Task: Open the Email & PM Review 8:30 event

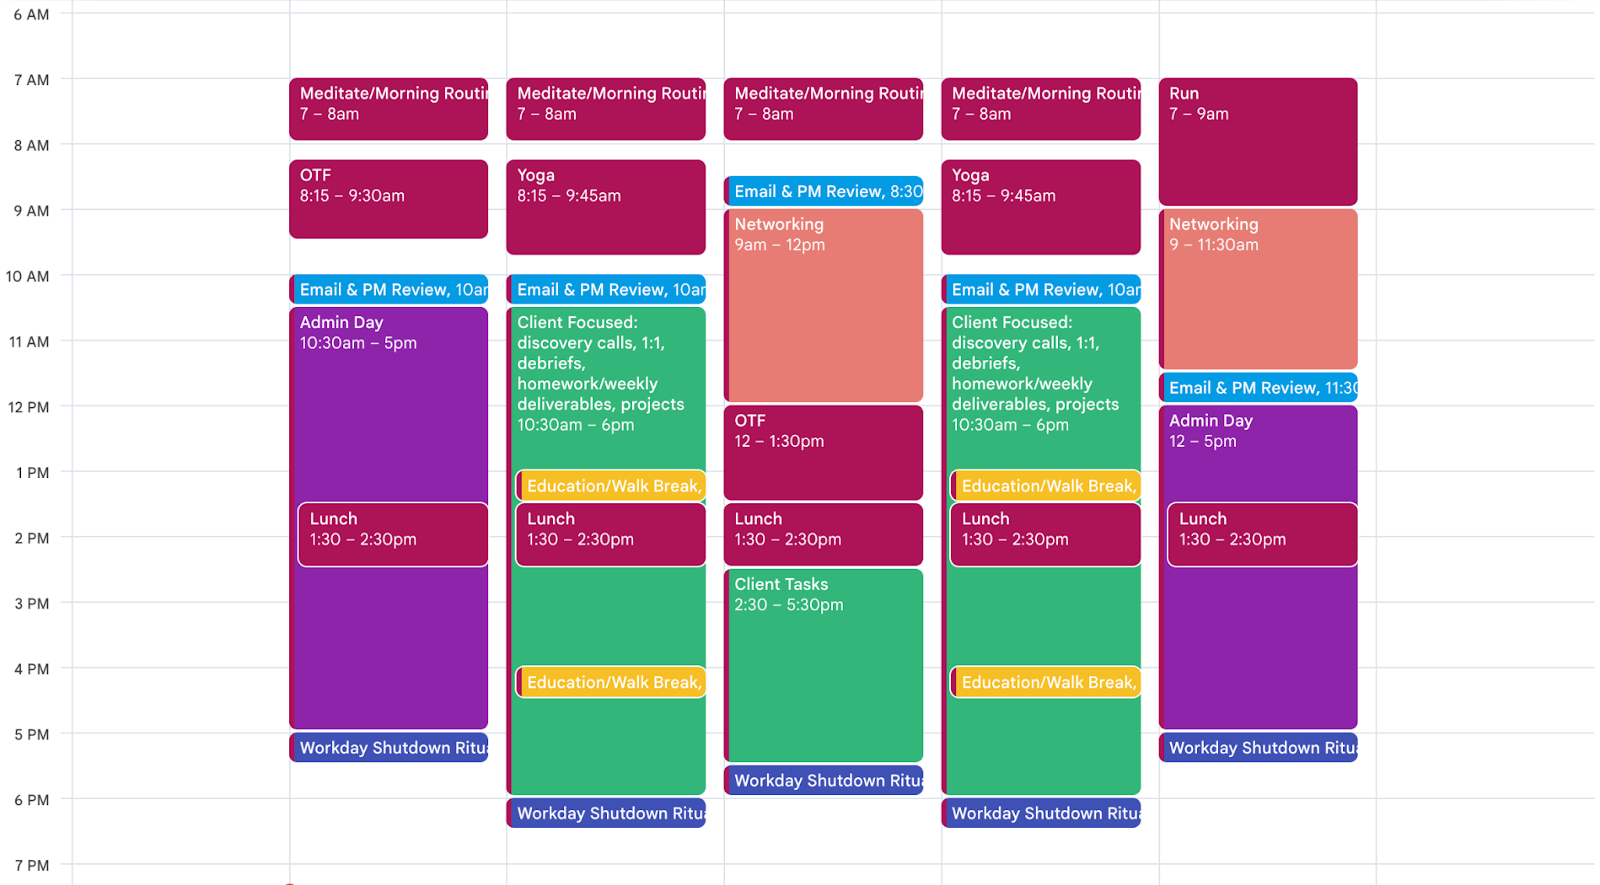Action: [823, 191]
